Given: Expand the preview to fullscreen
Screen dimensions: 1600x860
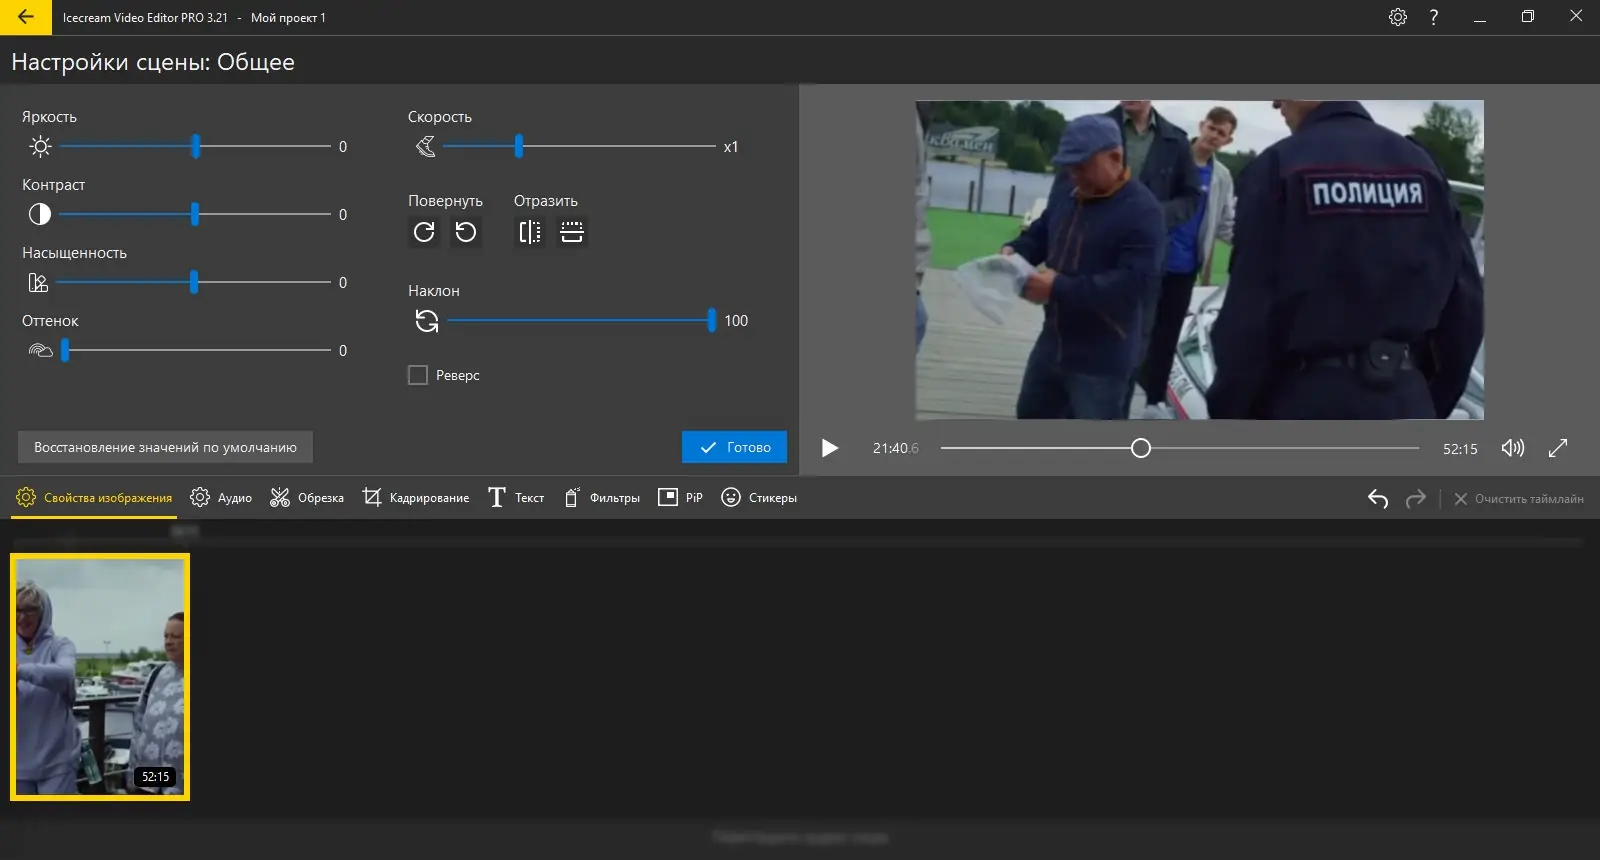Looking at the screenshot, I should [x=1558, y=448].
